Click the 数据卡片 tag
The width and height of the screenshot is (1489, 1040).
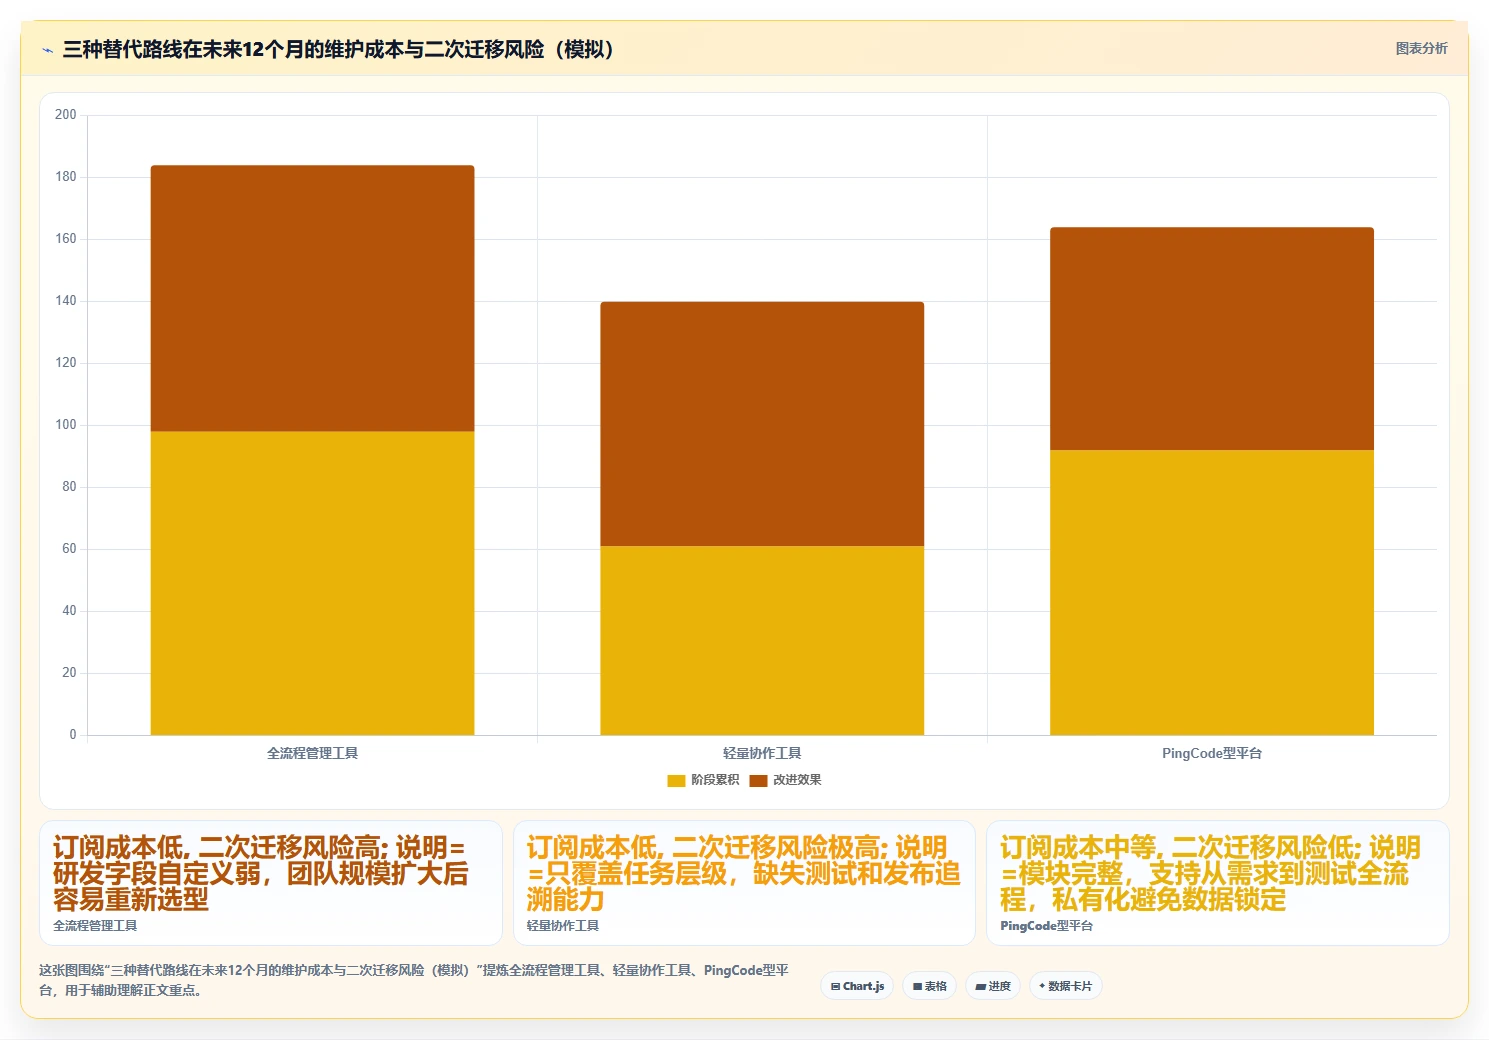[x=1066, y=986]
